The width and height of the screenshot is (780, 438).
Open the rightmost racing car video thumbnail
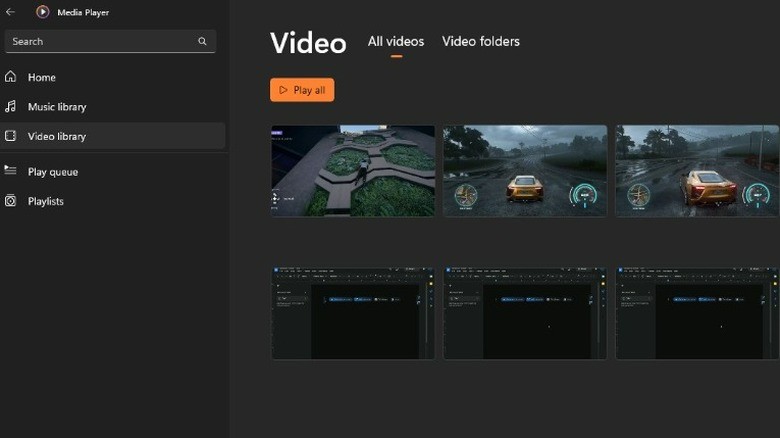[x=697, y=171]
